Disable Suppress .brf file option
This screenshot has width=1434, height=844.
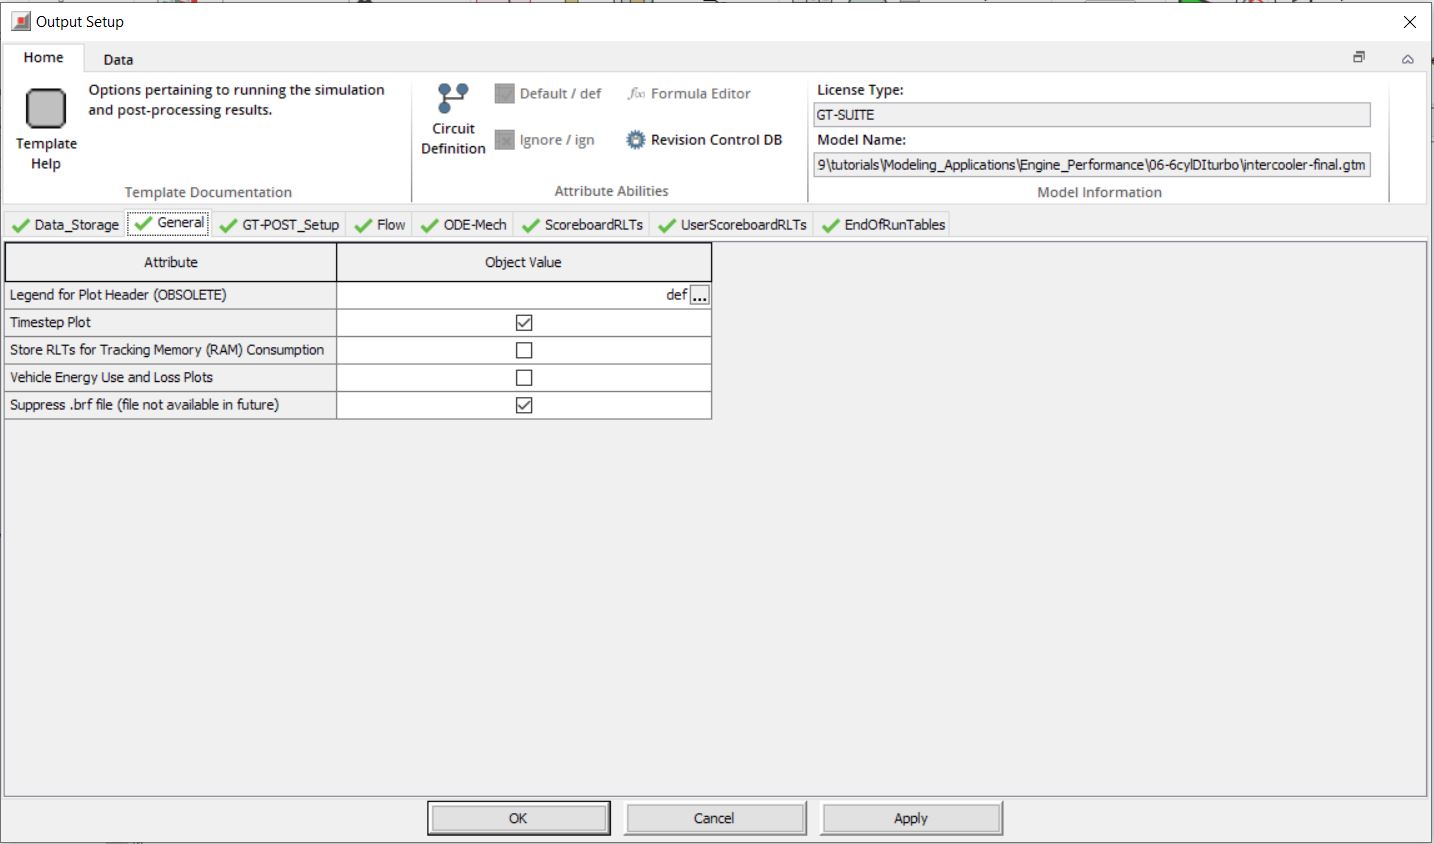coord(523,404)
